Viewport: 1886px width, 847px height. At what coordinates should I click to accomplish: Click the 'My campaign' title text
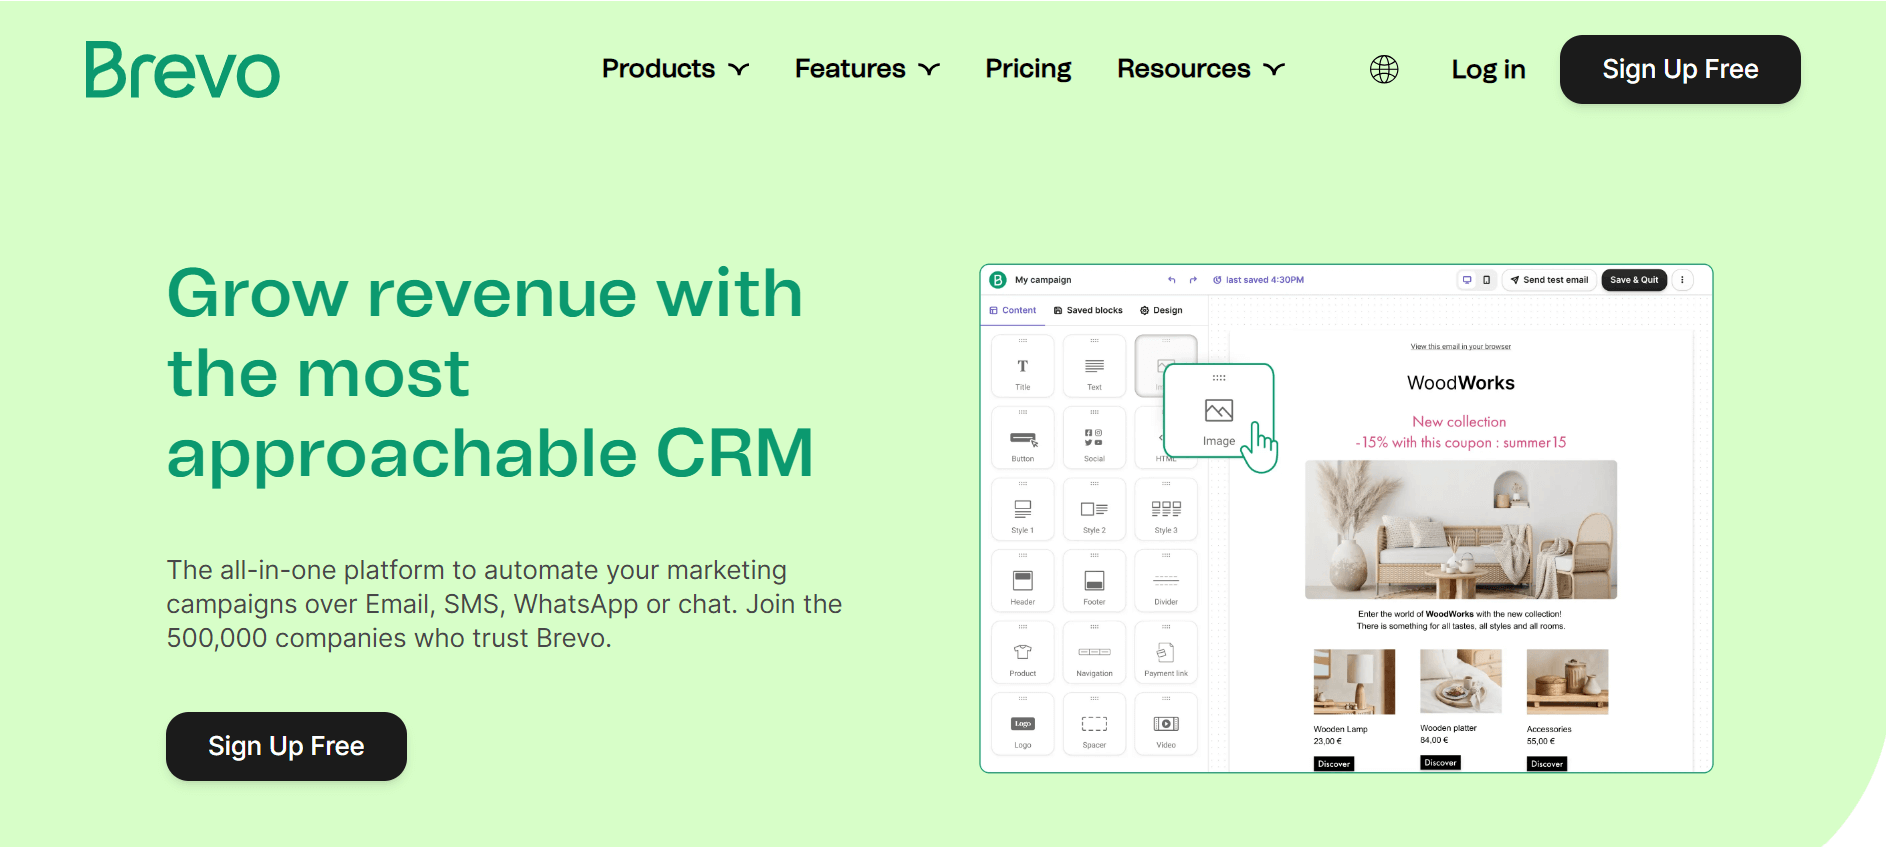click(1043, 280)
